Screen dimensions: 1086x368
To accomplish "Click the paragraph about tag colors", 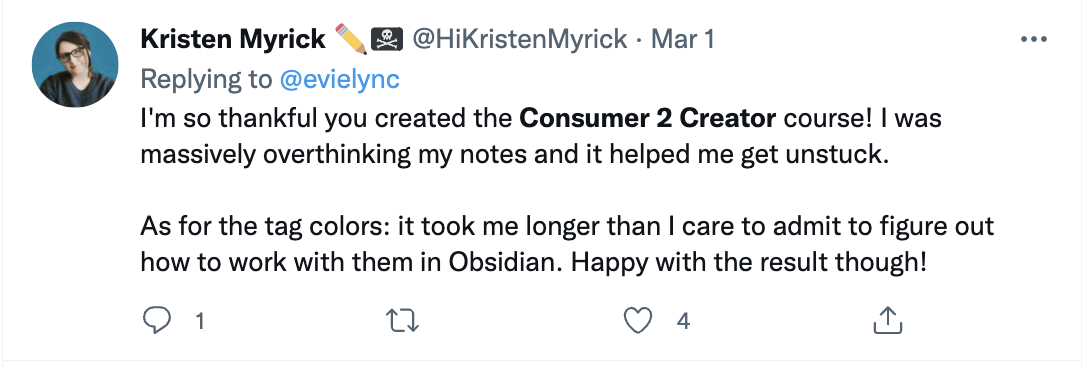I will pos(567,245).
